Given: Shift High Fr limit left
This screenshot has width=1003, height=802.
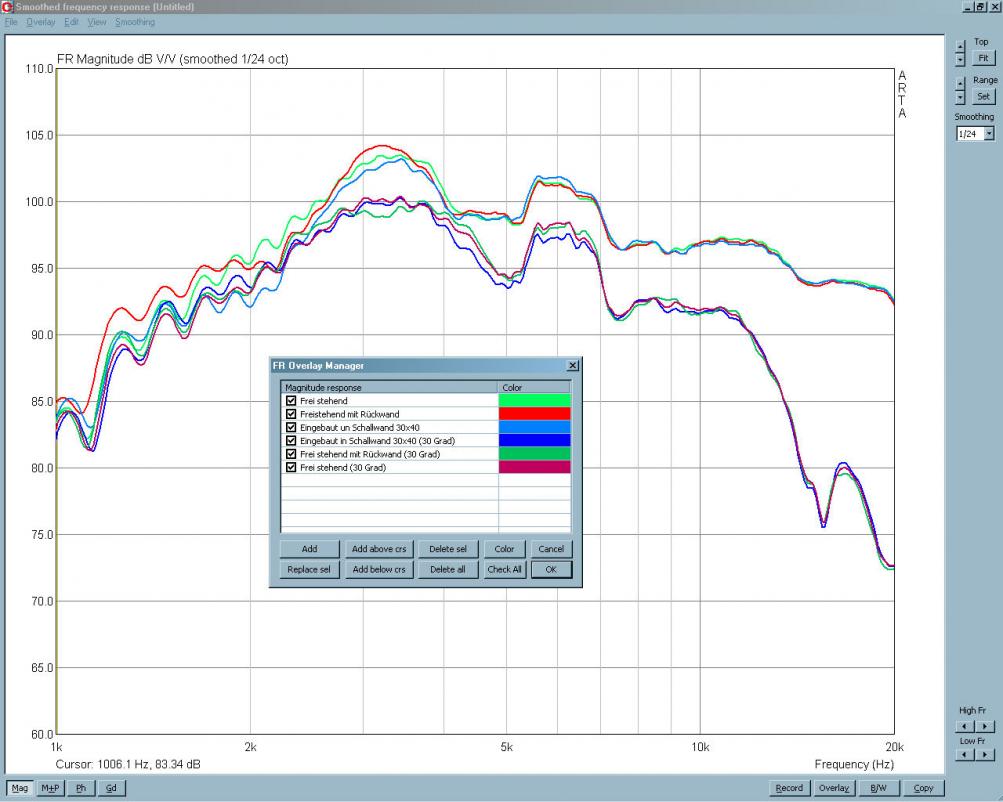Looking at the screenshot, I should 965,726.
